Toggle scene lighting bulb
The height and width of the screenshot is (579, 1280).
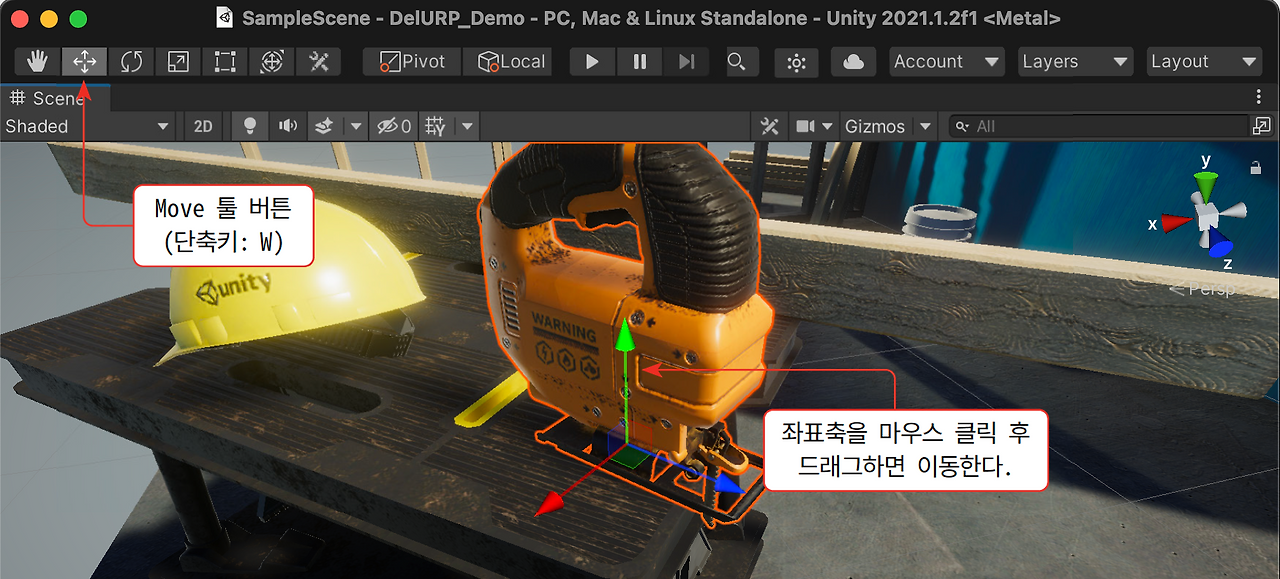pos(250,126)
